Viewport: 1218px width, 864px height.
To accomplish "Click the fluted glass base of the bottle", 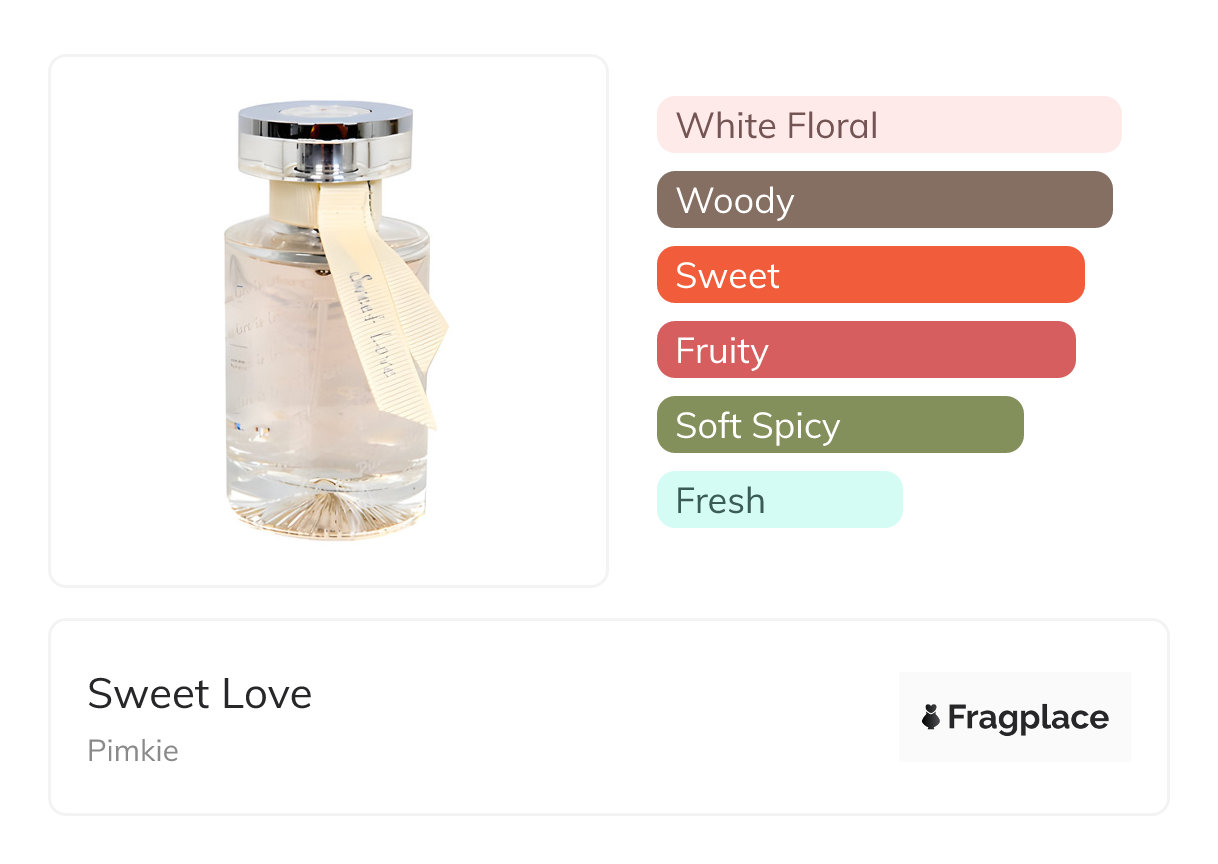I will click(x=326, y=512).
